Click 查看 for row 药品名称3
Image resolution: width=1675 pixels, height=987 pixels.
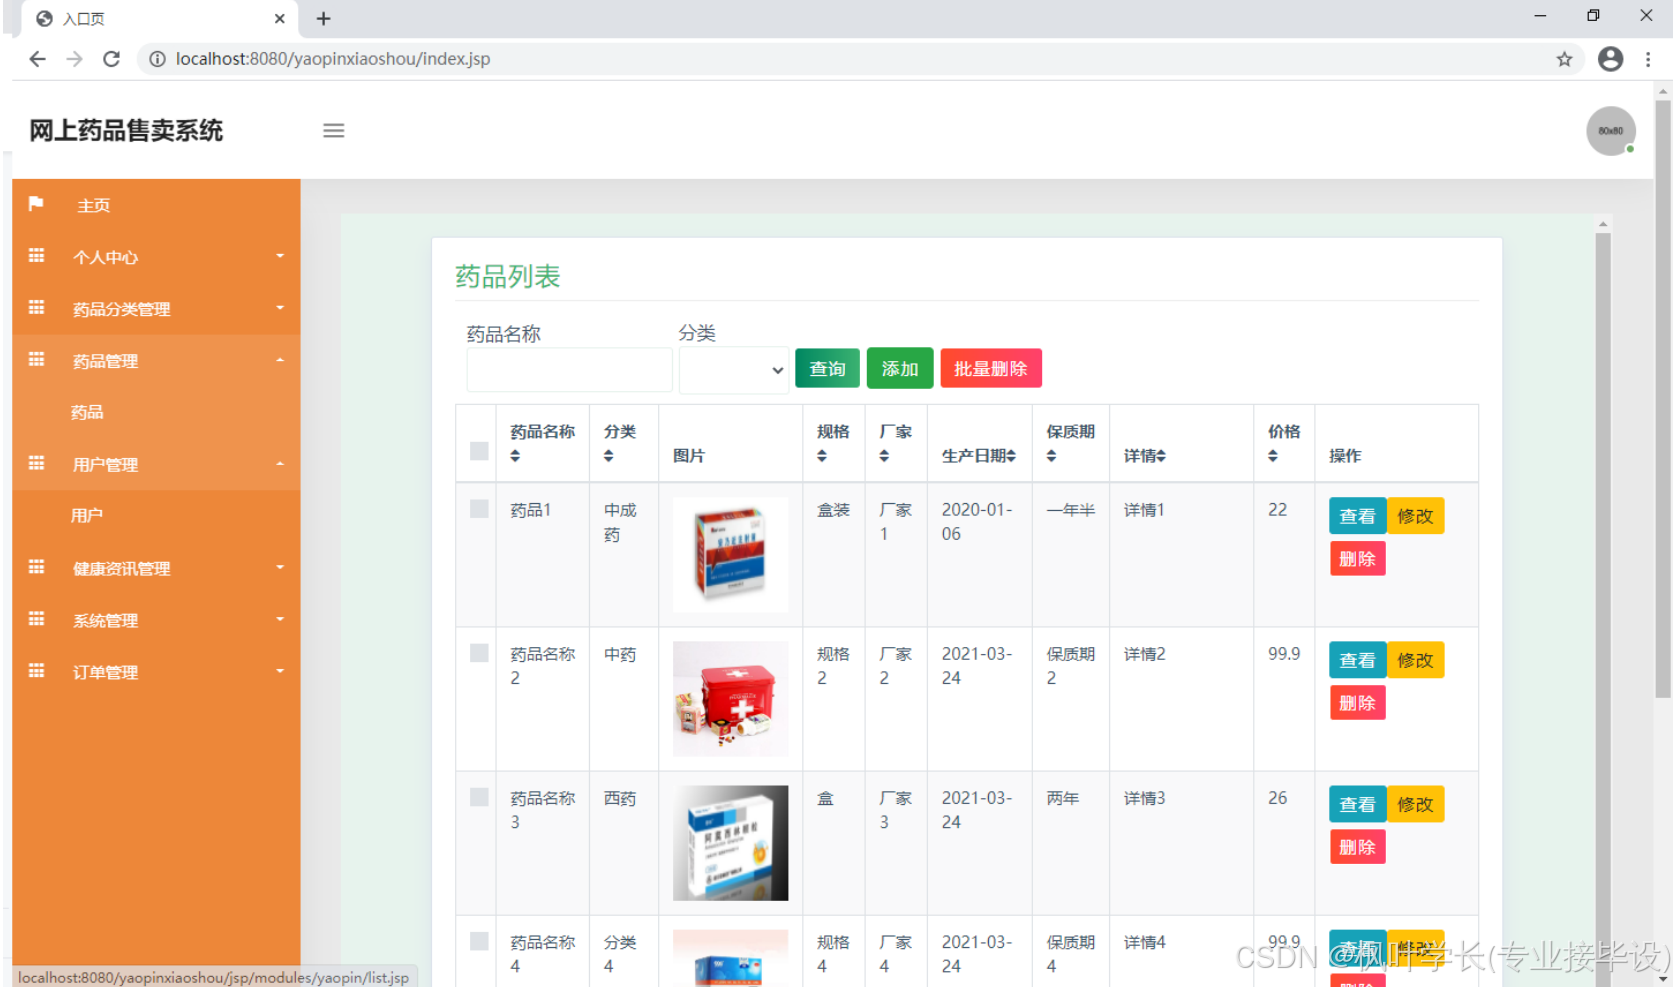click(x=1357, y=804)
